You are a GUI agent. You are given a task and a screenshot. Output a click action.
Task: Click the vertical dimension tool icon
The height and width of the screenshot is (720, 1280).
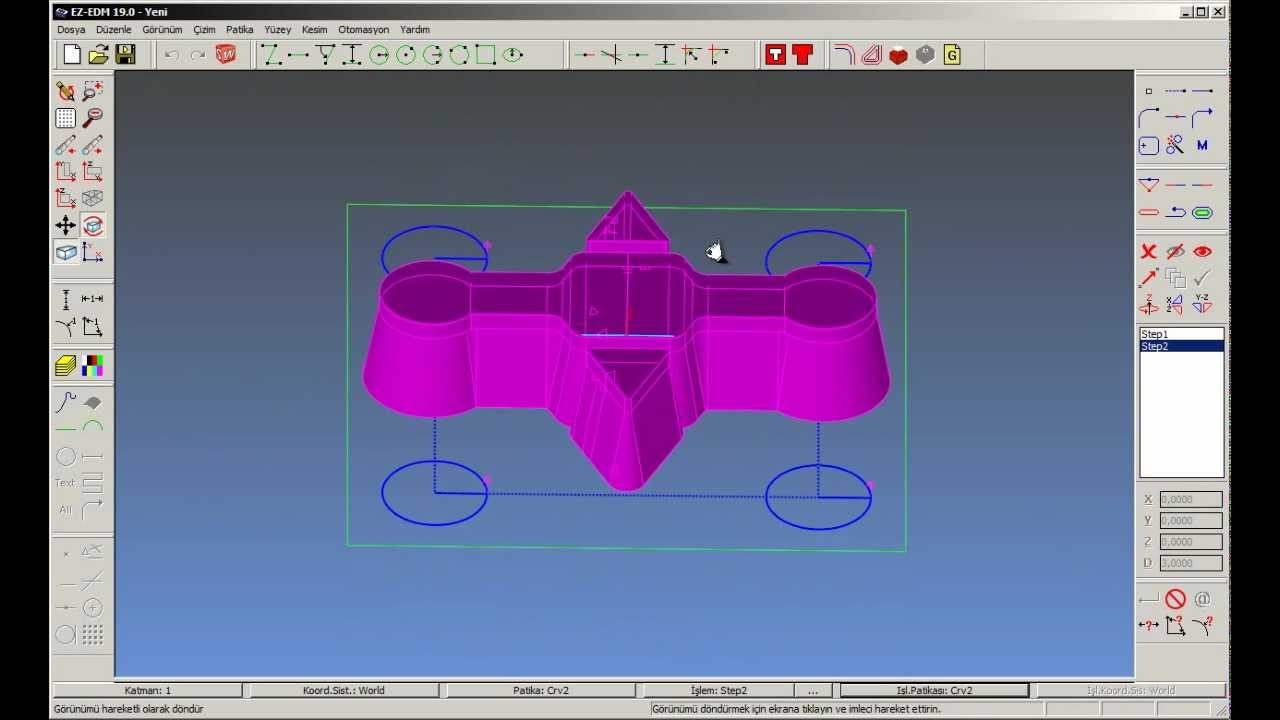pos(65,298)
